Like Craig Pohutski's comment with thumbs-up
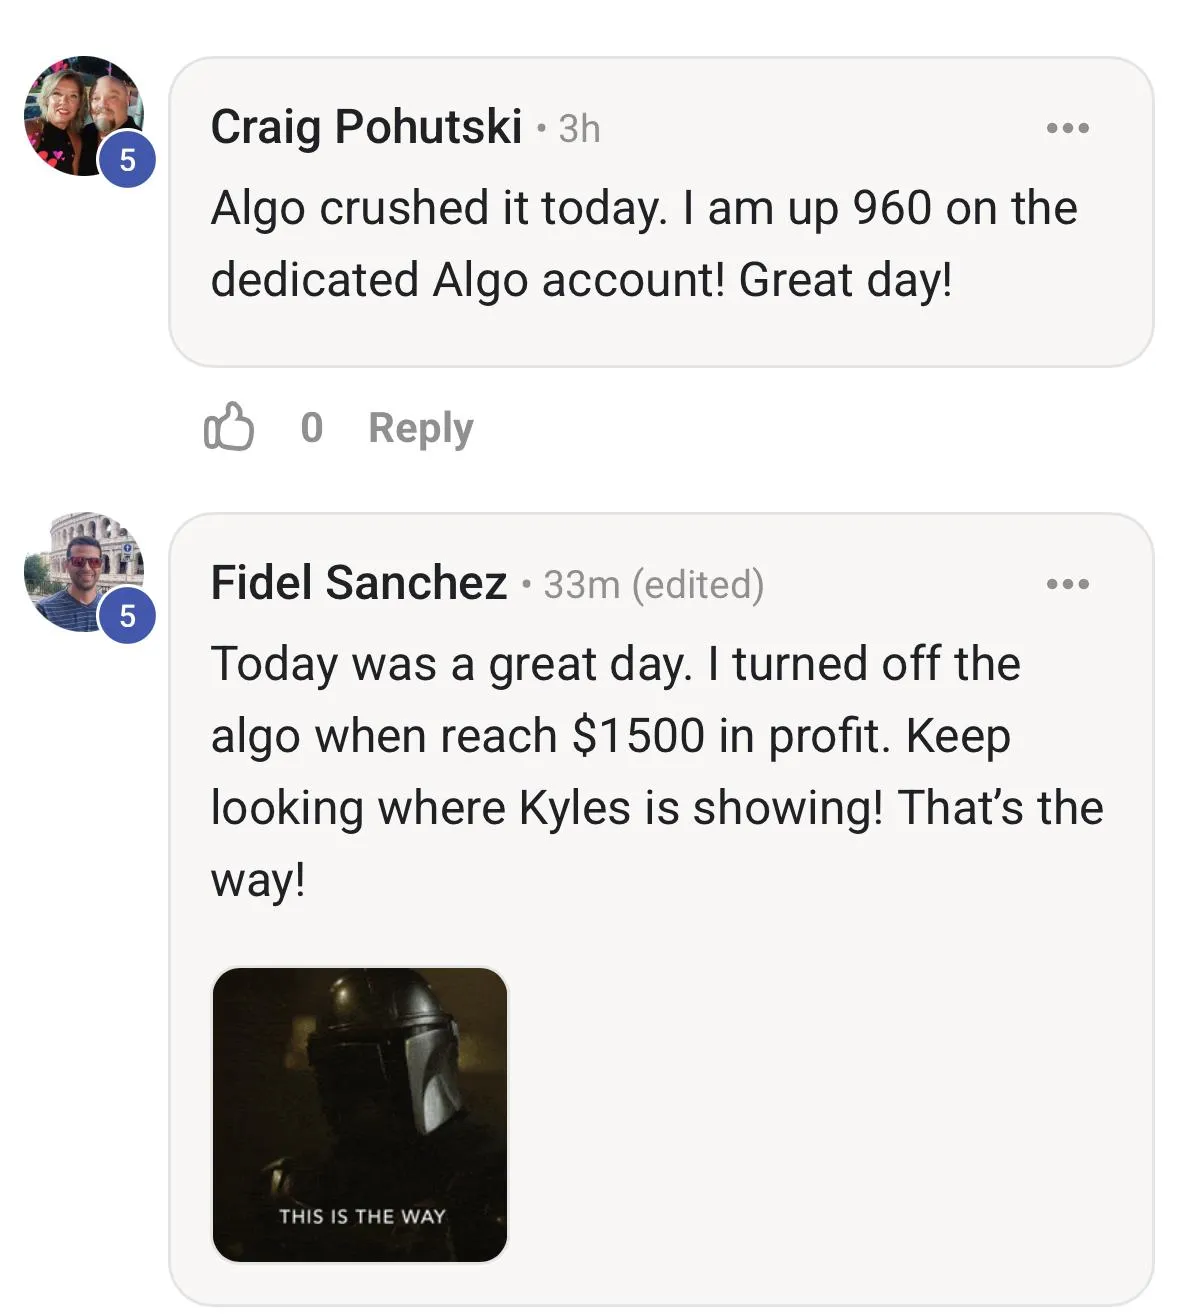Screen dimensions: 1179x1314 coord(228,427)
